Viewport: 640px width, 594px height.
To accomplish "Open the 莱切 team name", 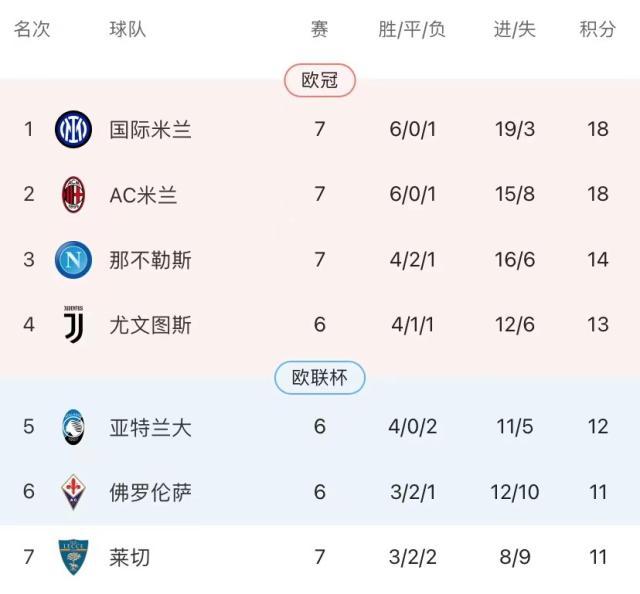I will pyautogui.click(x=130, y=558).
